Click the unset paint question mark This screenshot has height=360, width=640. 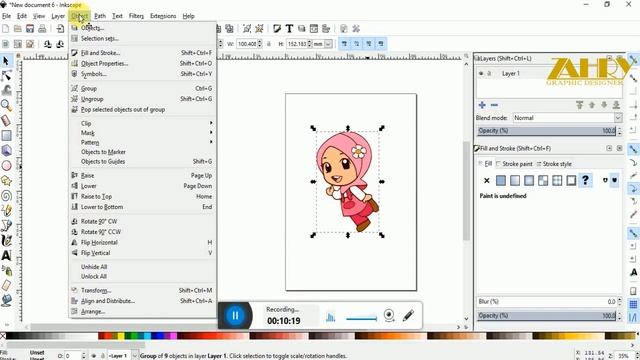click(x=585, y=180)
